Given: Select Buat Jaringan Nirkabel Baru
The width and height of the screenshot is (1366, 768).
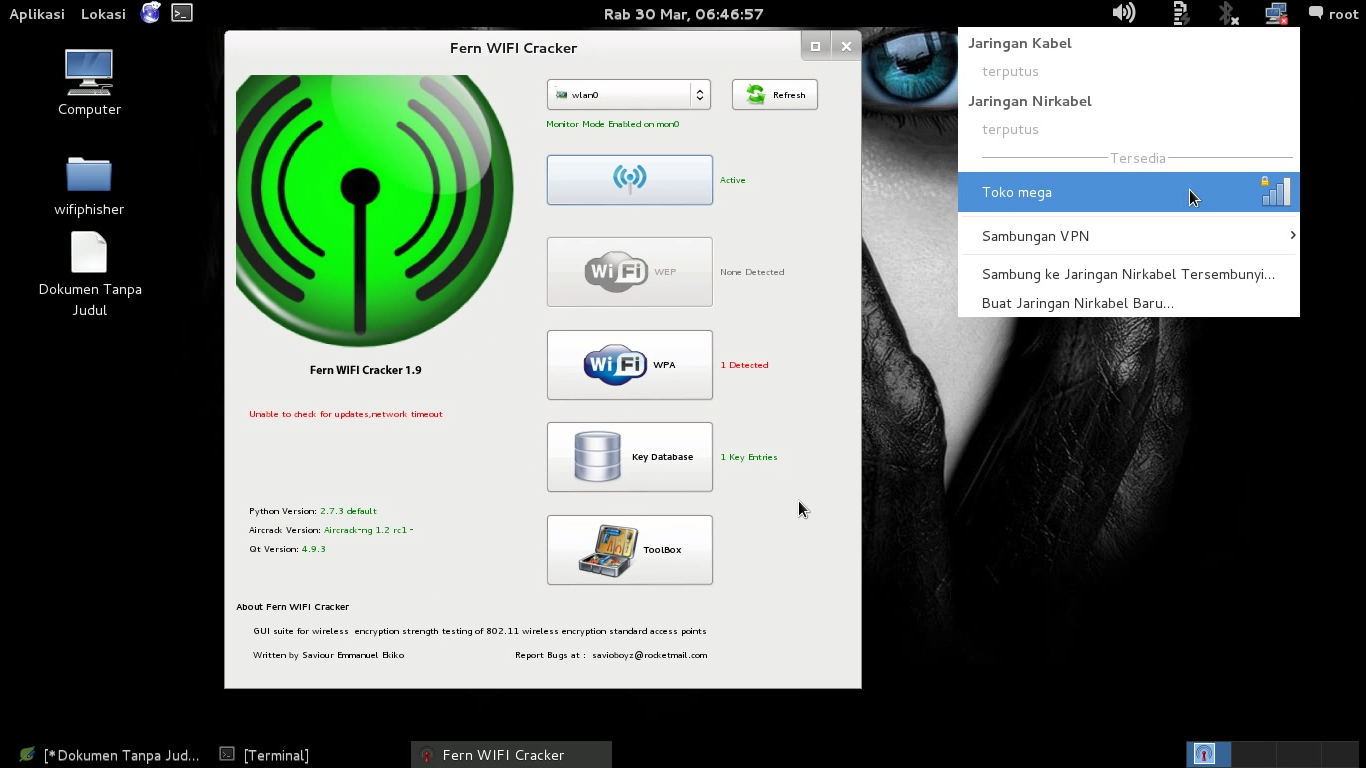Looking at the screenshot, I should 1129,303.
